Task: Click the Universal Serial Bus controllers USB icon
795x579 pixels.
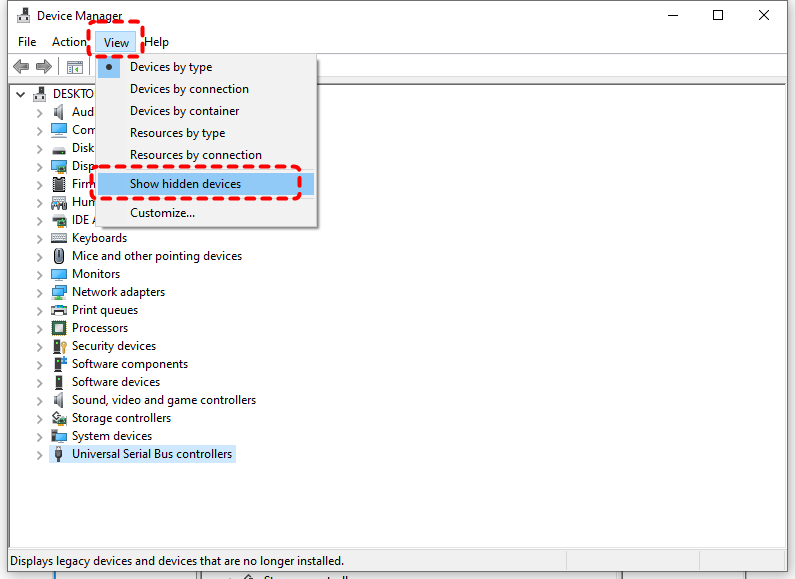Action: coord(58,454)
